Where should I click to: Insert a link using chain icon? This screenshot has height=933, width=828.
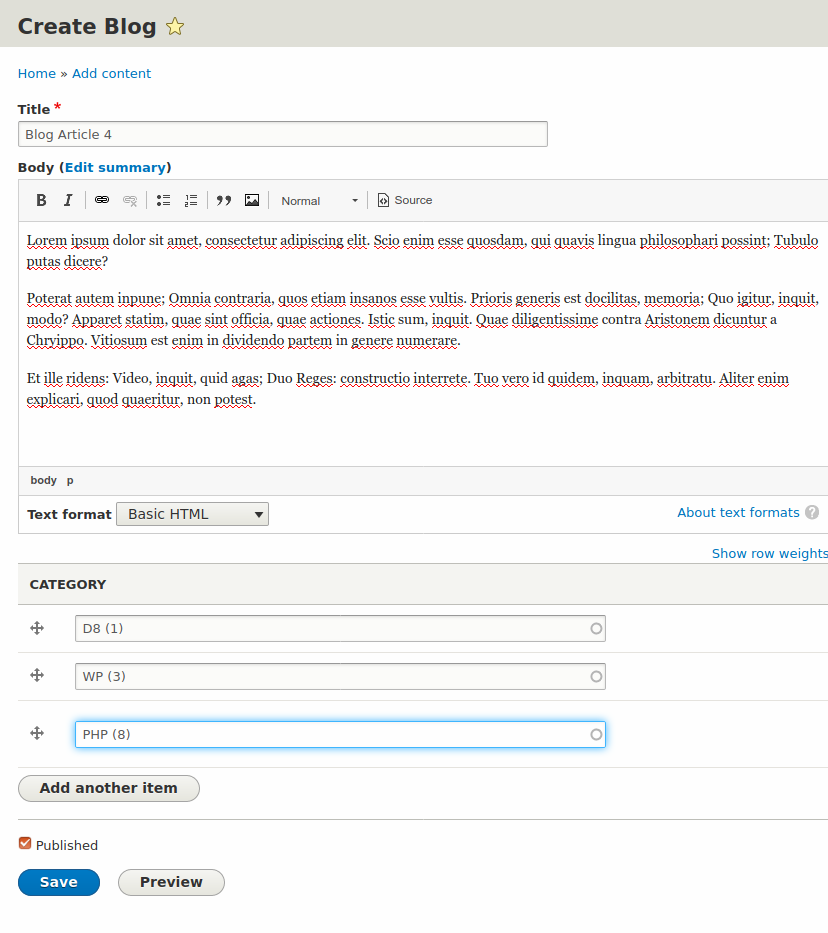click(x=102, y=201)
